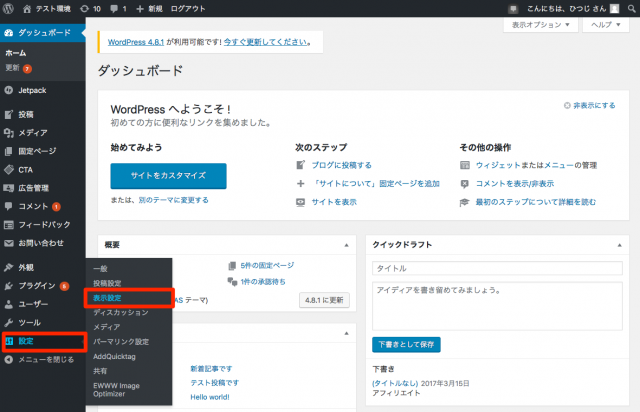Click the サイトをカスタマイズ button

[168, 176]
